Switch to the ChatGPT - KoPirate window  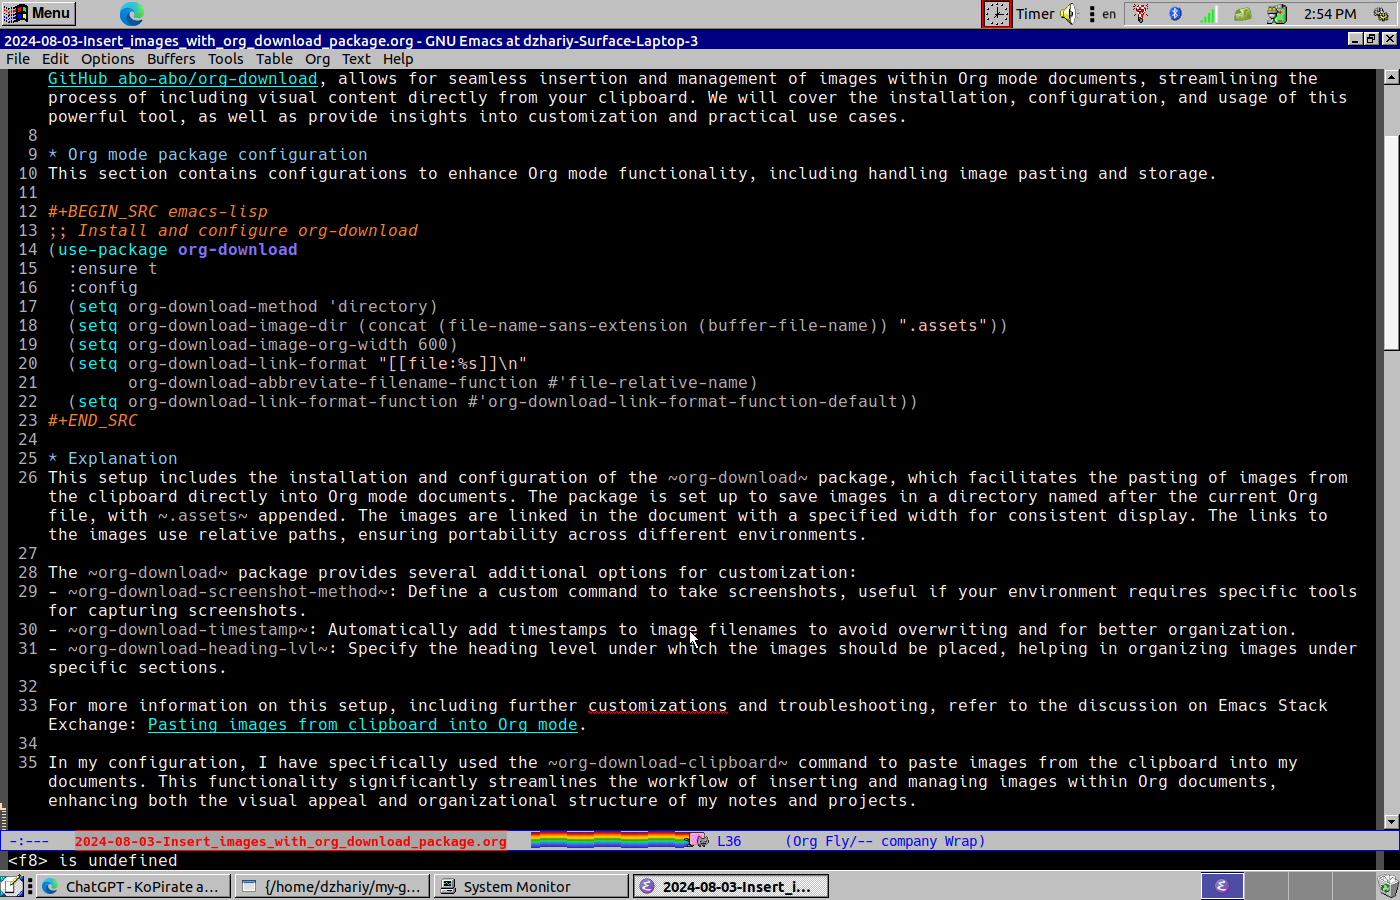click(x=132, y=886)
